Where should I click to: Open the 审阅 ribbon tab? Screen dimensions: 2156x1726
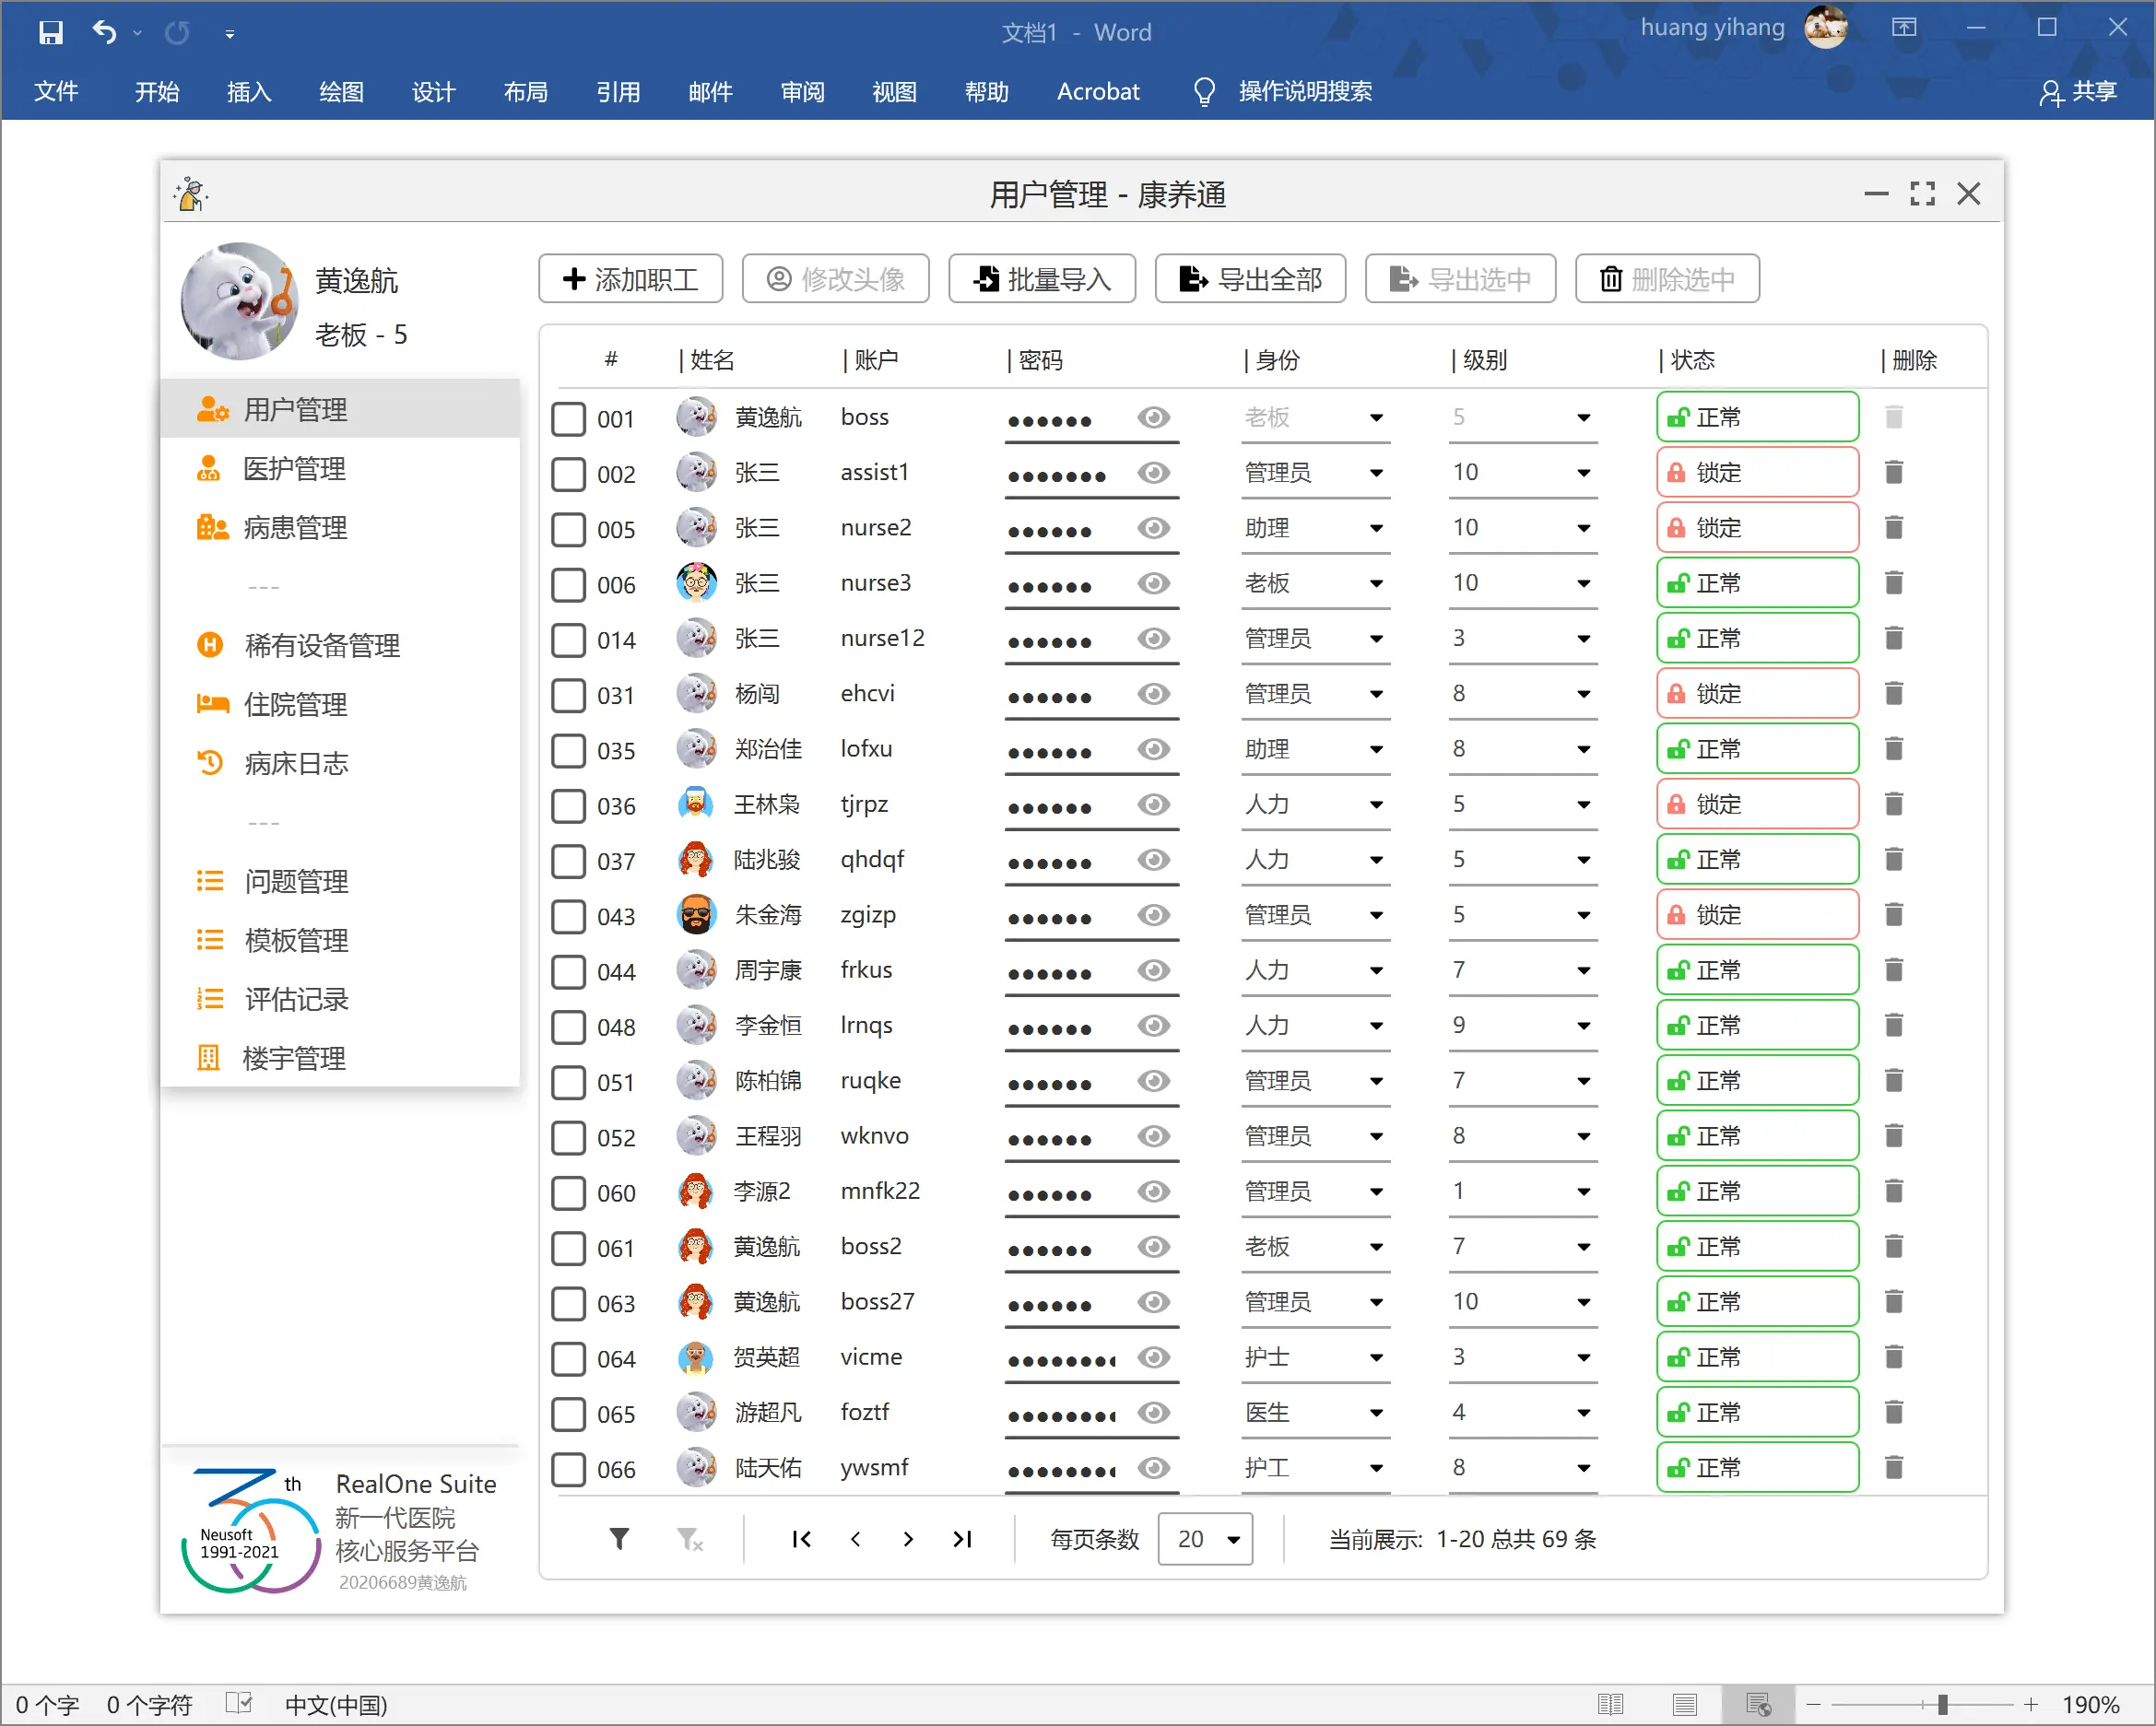[802, 92]
